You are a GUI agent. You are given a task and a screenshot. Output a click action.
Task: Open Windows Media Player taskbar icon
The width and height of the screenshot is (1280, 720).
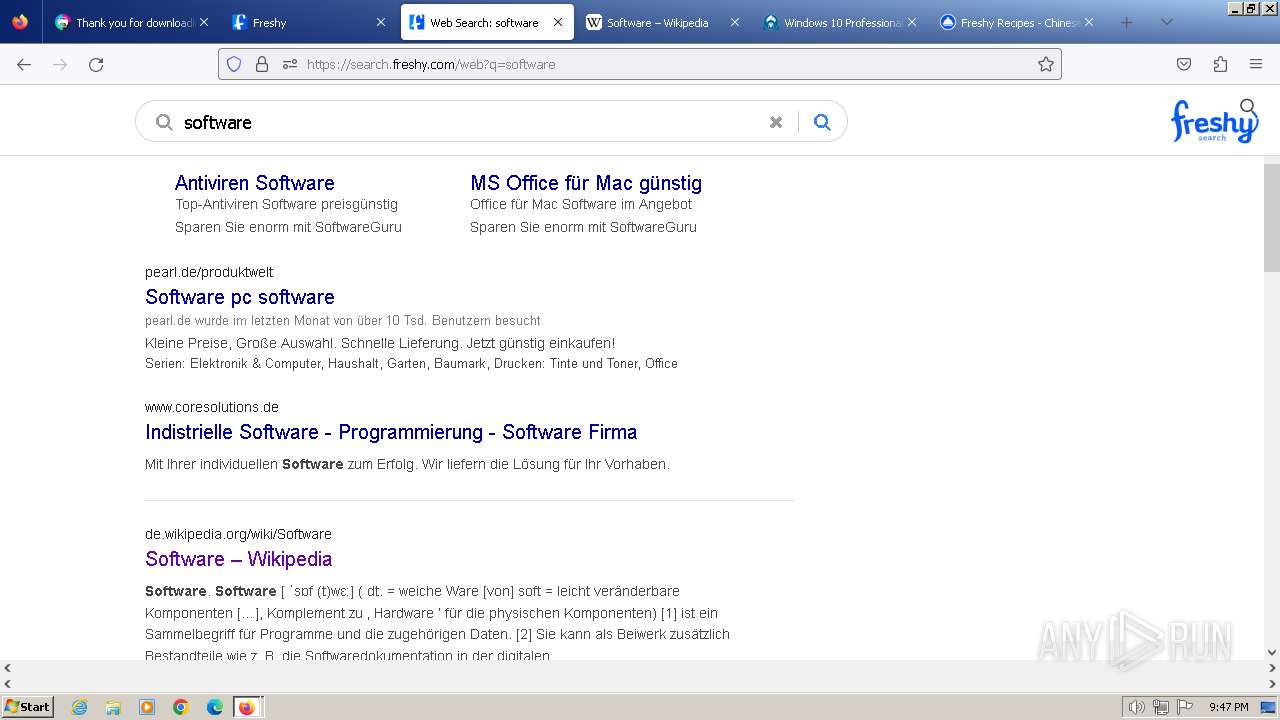pos(147,707)
